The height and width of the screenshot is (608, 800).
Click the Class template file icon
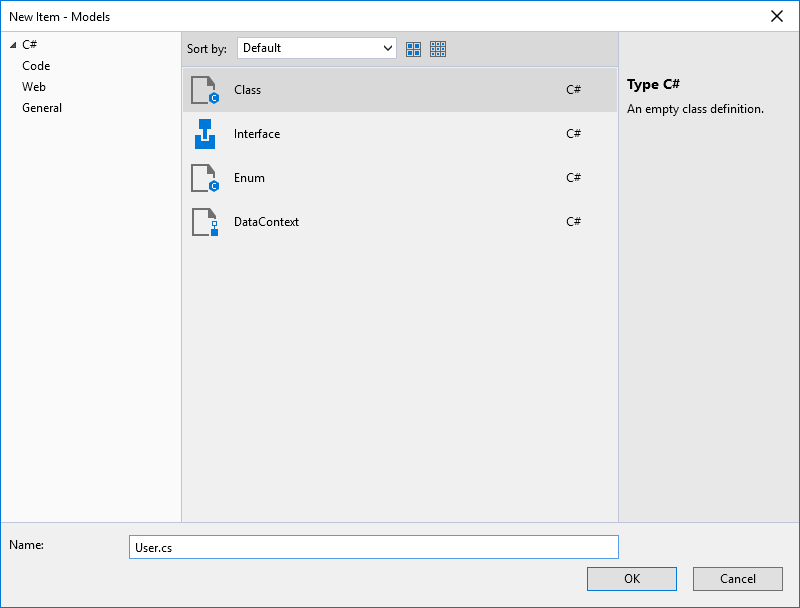tap(204, 90)
